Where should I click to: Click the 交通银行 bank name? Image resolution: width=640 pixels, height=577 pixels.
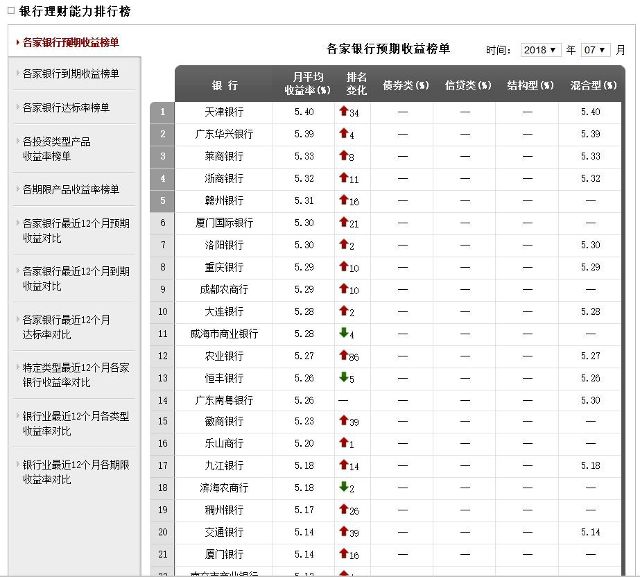click(x=224, y=532)
